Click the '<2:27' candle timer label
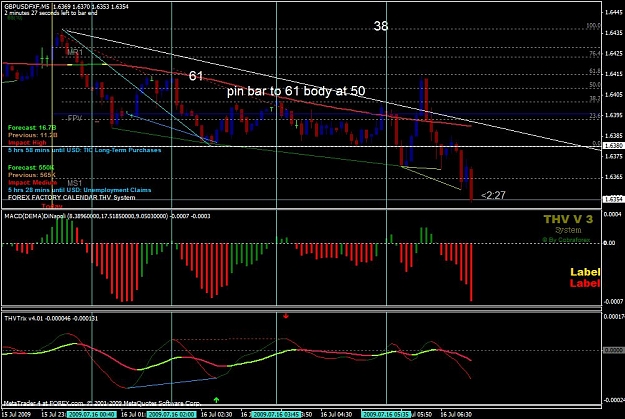The height and width of the screenshot is (419, 625). click(493, 195)
